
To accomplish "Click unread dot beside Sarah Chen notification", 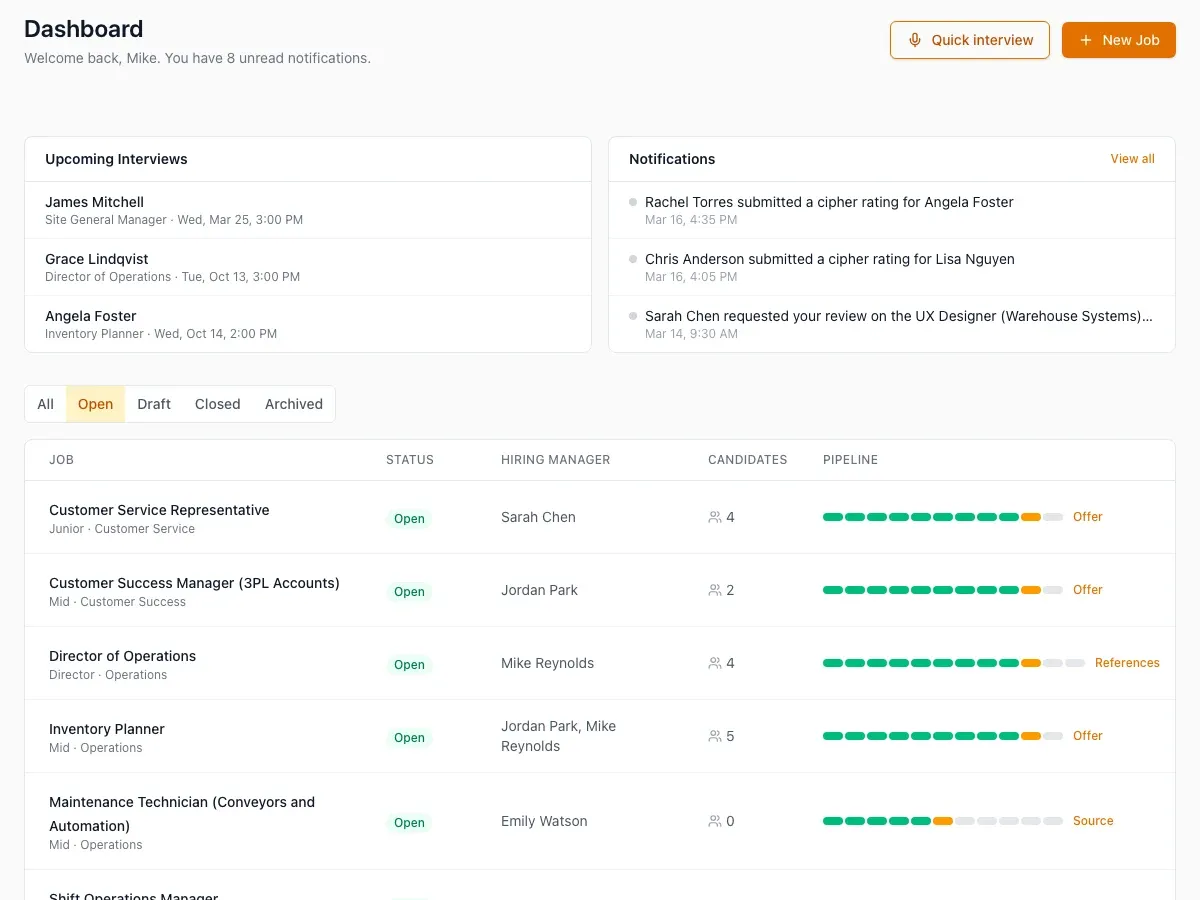I will 633,316.
